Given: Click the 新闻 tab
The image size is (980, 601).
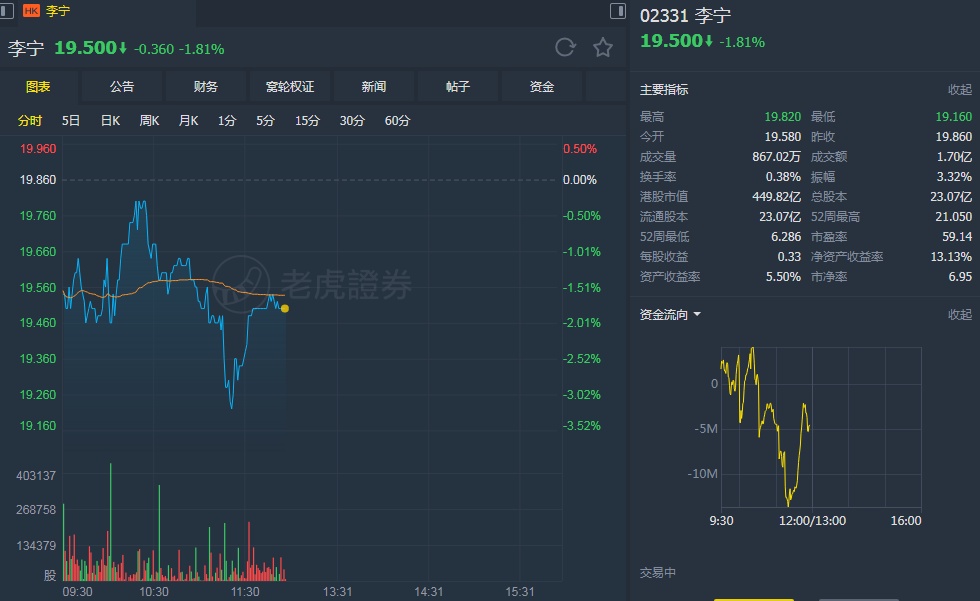Looking at the screenshot, I should (x=374, y=87).
